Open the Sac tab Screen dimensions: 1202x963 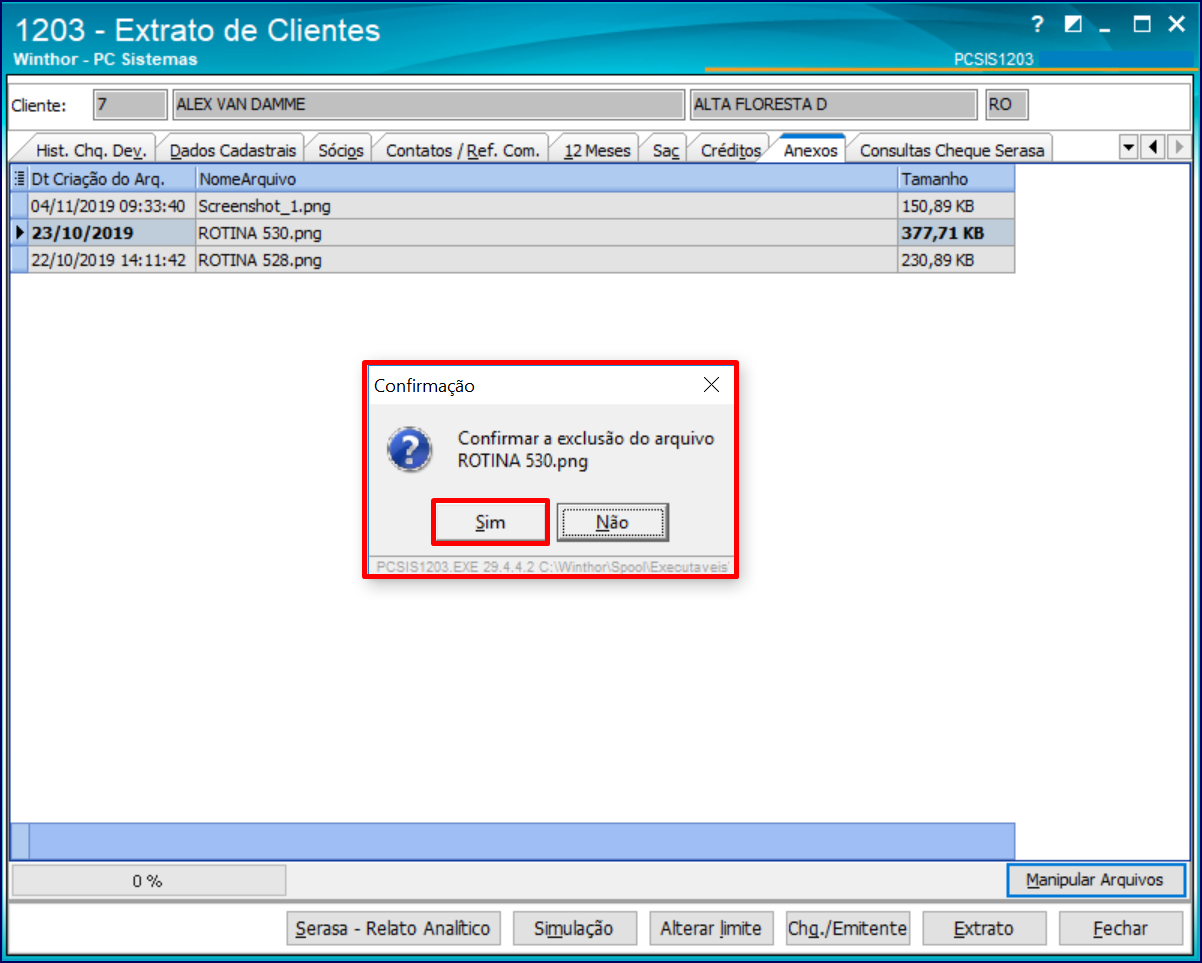tap(665, 150)
